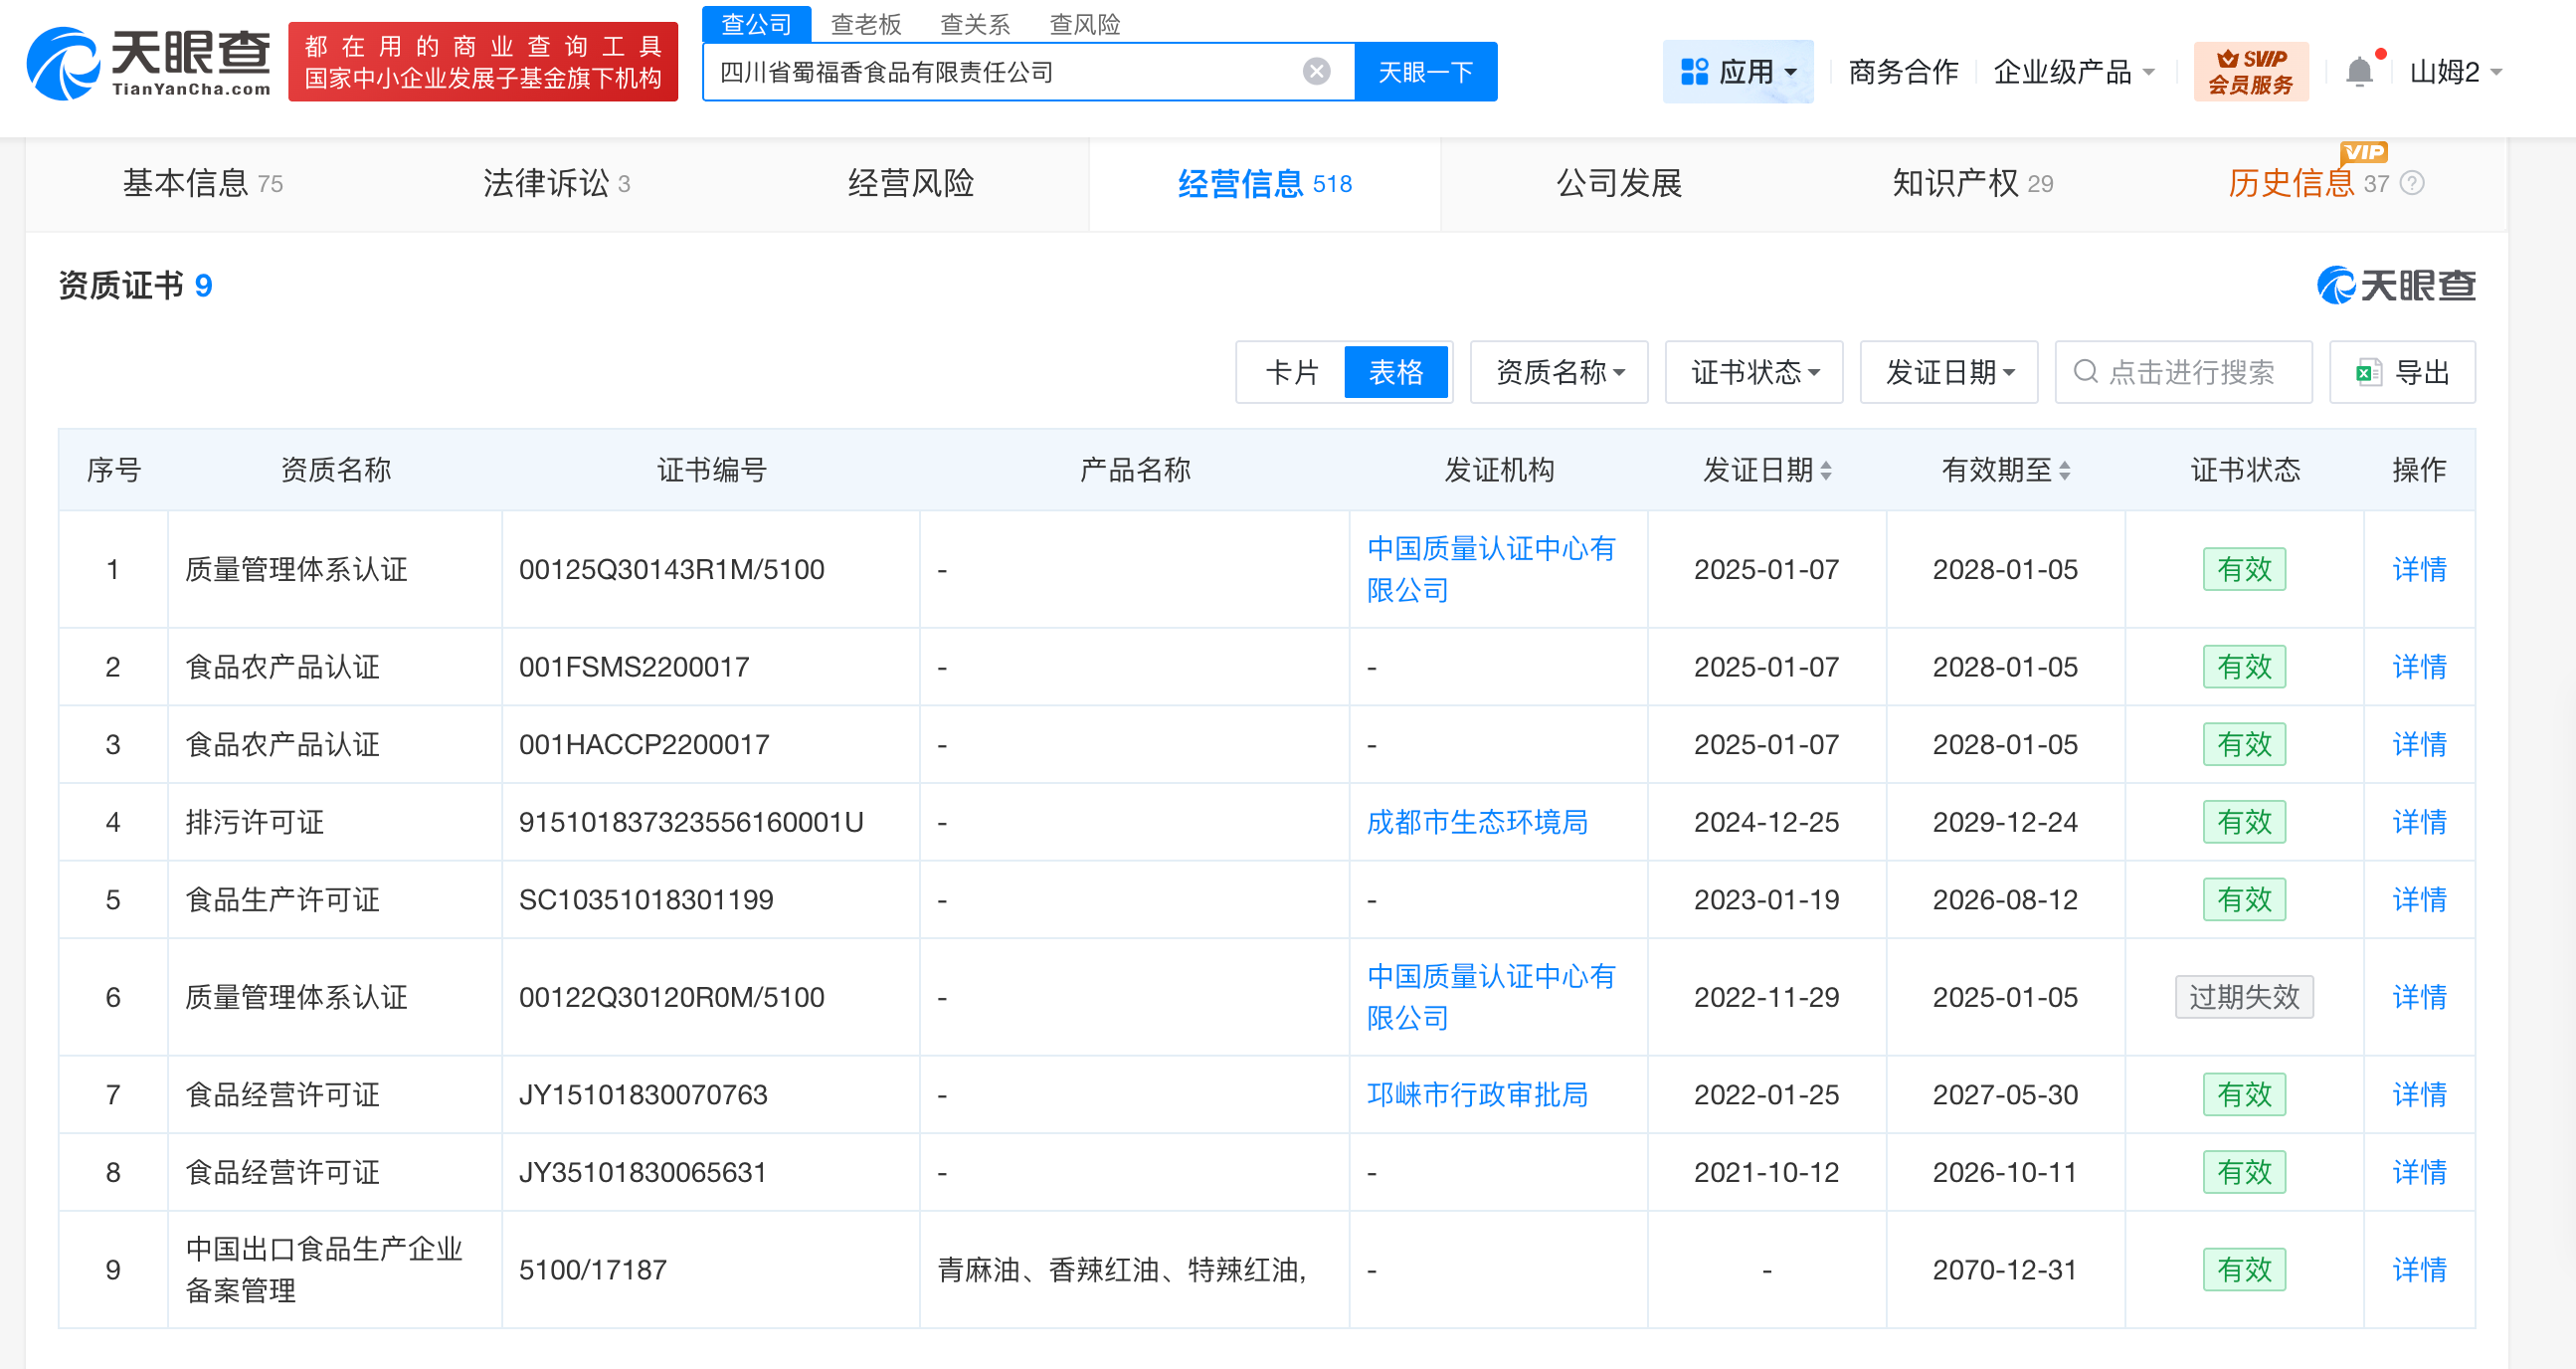Click the notification bell icon
The image size is (2576, 1369).
click(2358, 72)
